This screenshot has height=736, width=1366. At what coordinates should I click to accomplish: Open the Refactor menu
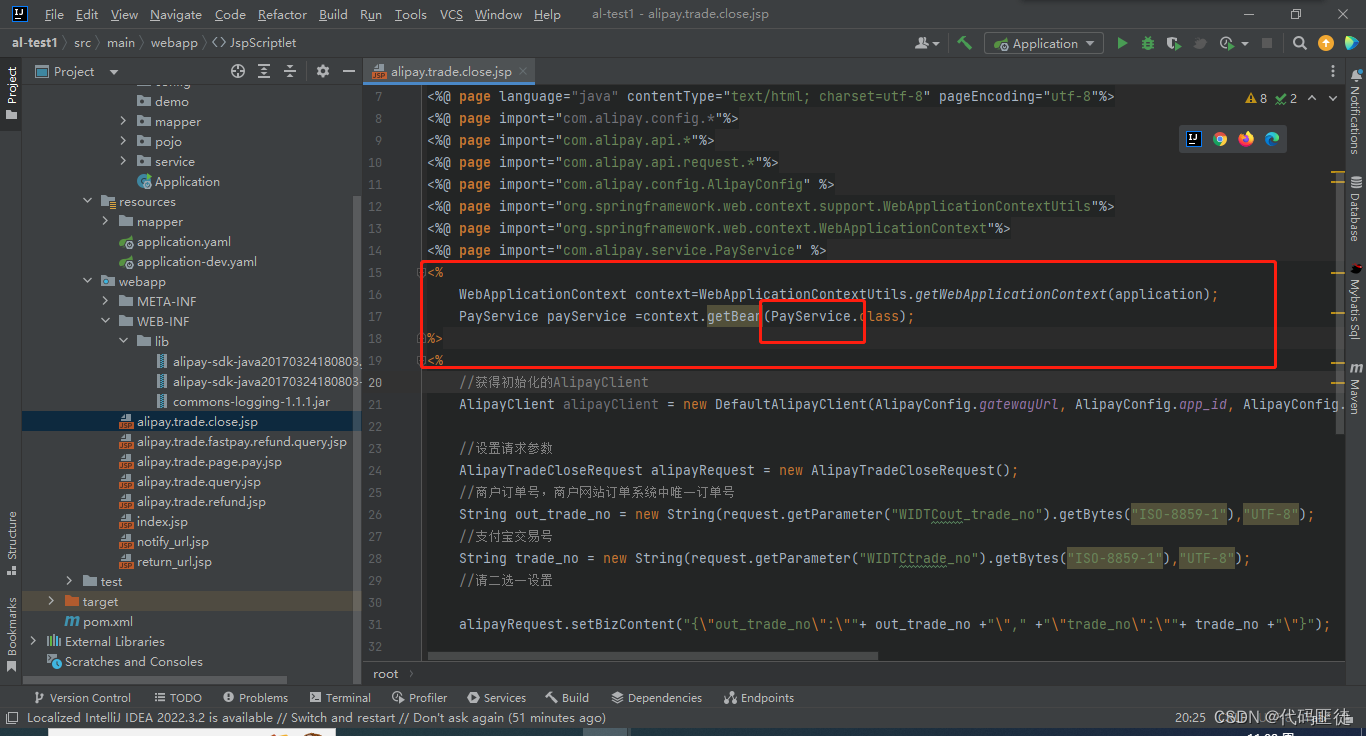[x=282, y=15]
